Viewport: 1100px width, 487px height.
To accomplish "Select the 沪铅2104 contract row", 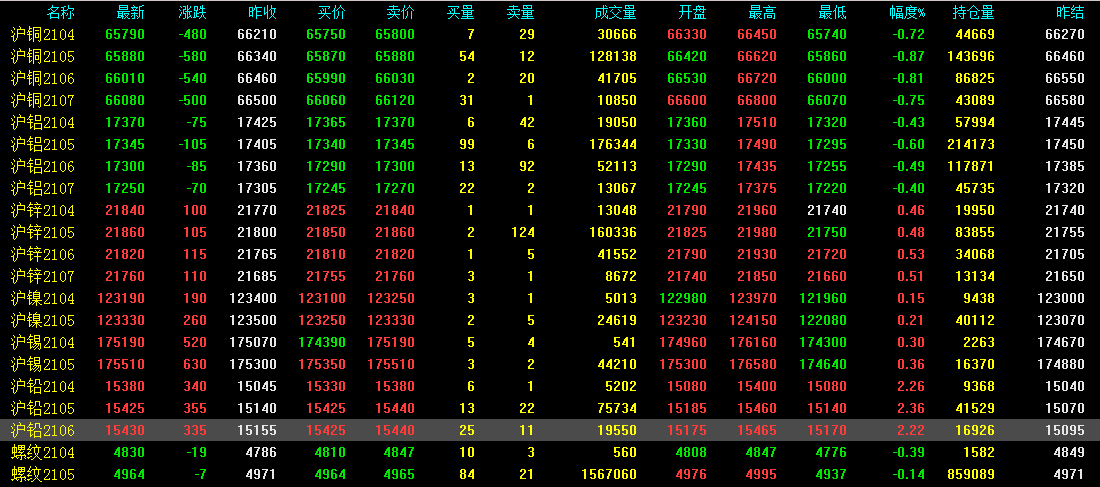I will tap(550, 387).
